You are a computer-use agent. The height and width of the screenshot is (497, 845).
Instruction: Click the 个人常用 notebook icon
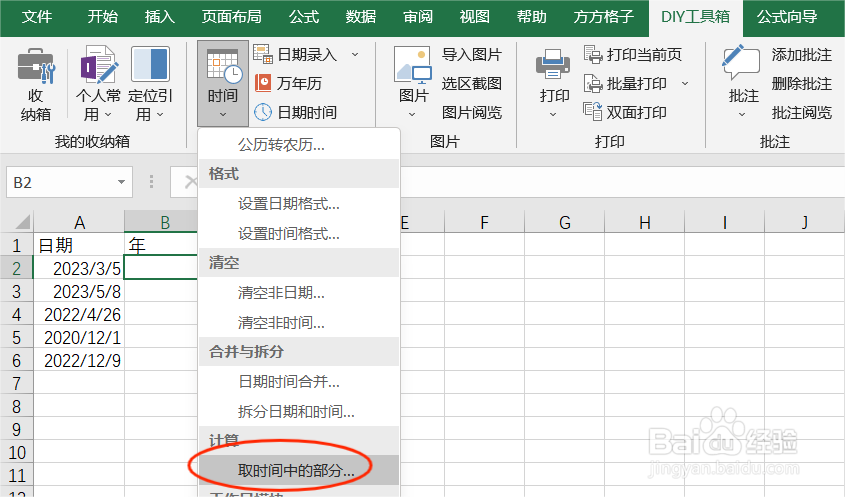(99, 65)
